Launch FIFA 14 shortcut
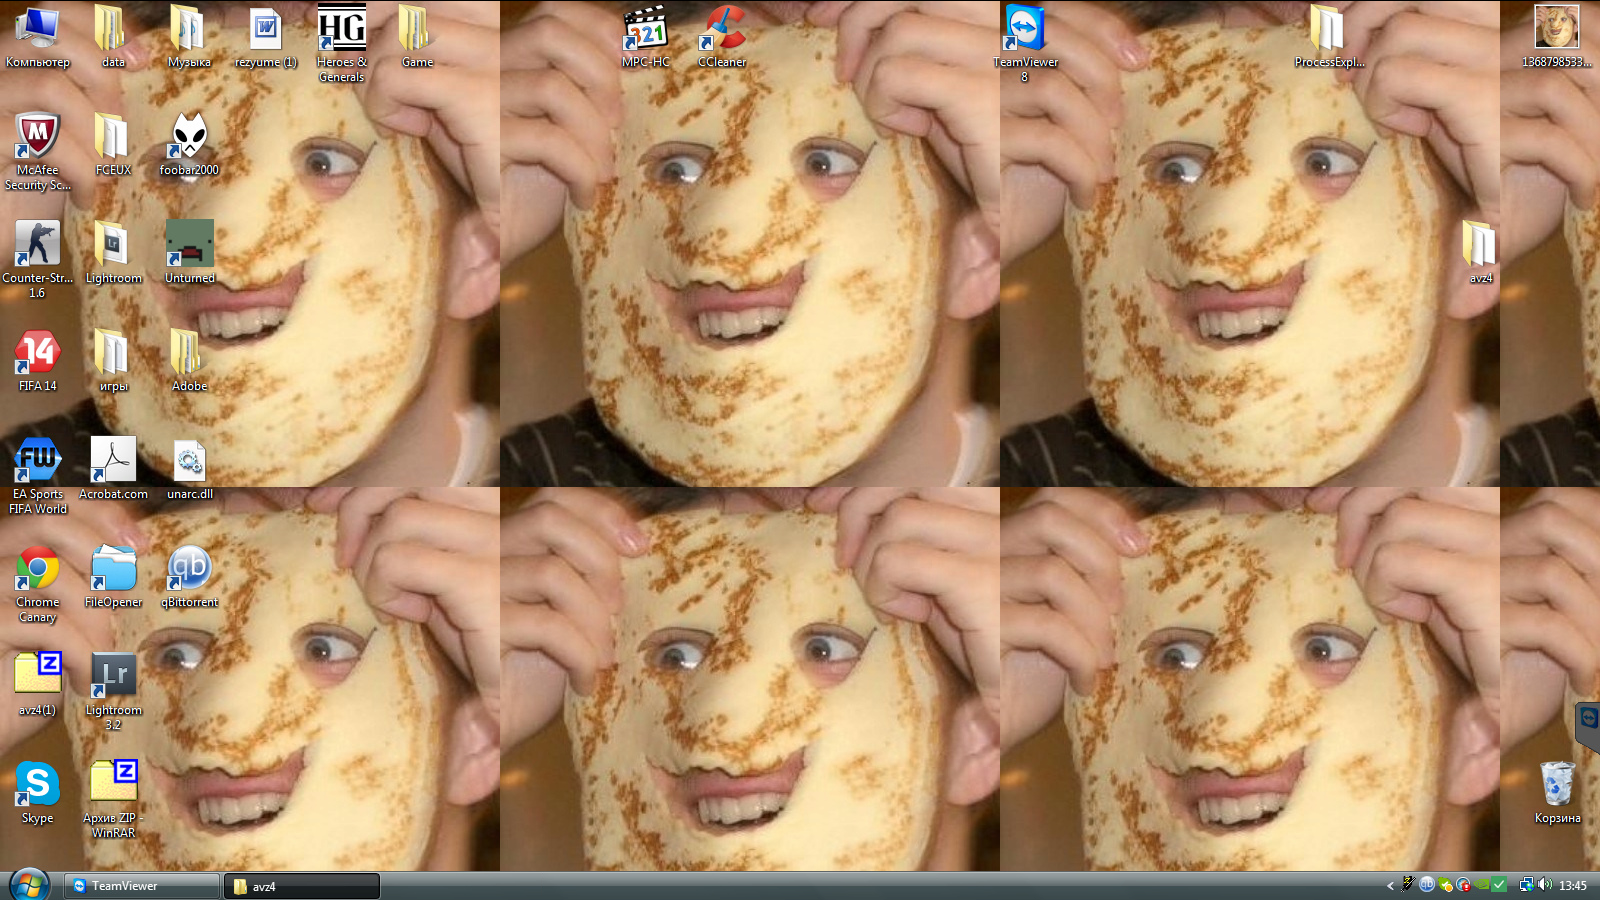The width and height of the screenshot is (1600, 900). [38, 361]
